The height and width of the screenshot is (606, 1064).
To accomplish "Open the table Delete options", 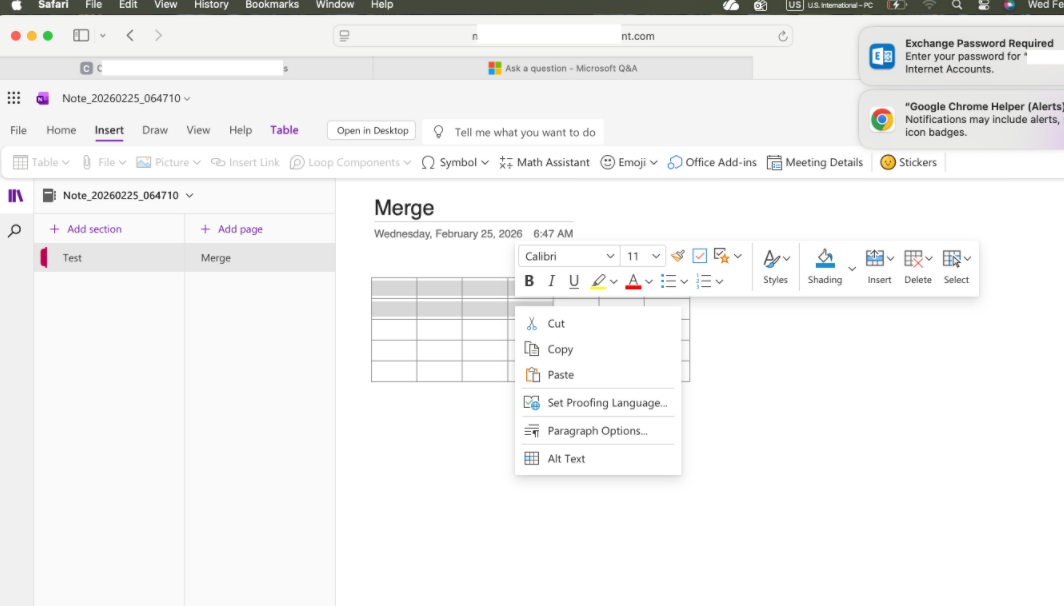I will tap(918, 266).
